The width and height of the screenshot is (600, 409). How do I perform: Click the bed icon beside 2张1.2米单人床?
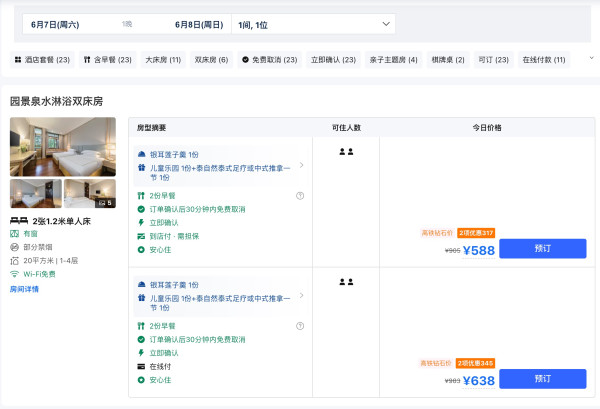19,221
